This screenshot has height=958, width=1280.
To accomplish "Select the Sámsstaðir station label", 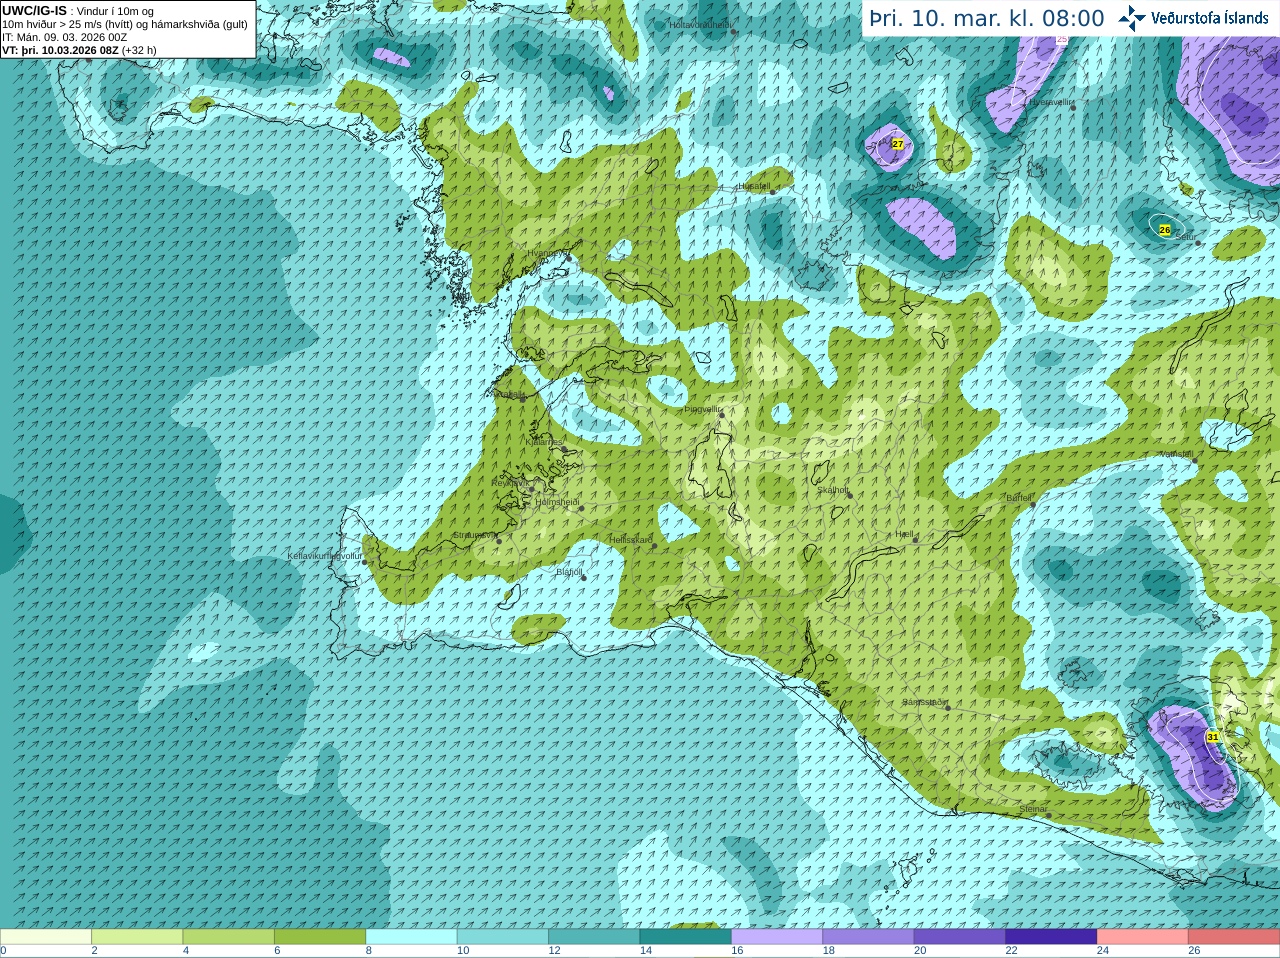I will [x=924, y=702].
